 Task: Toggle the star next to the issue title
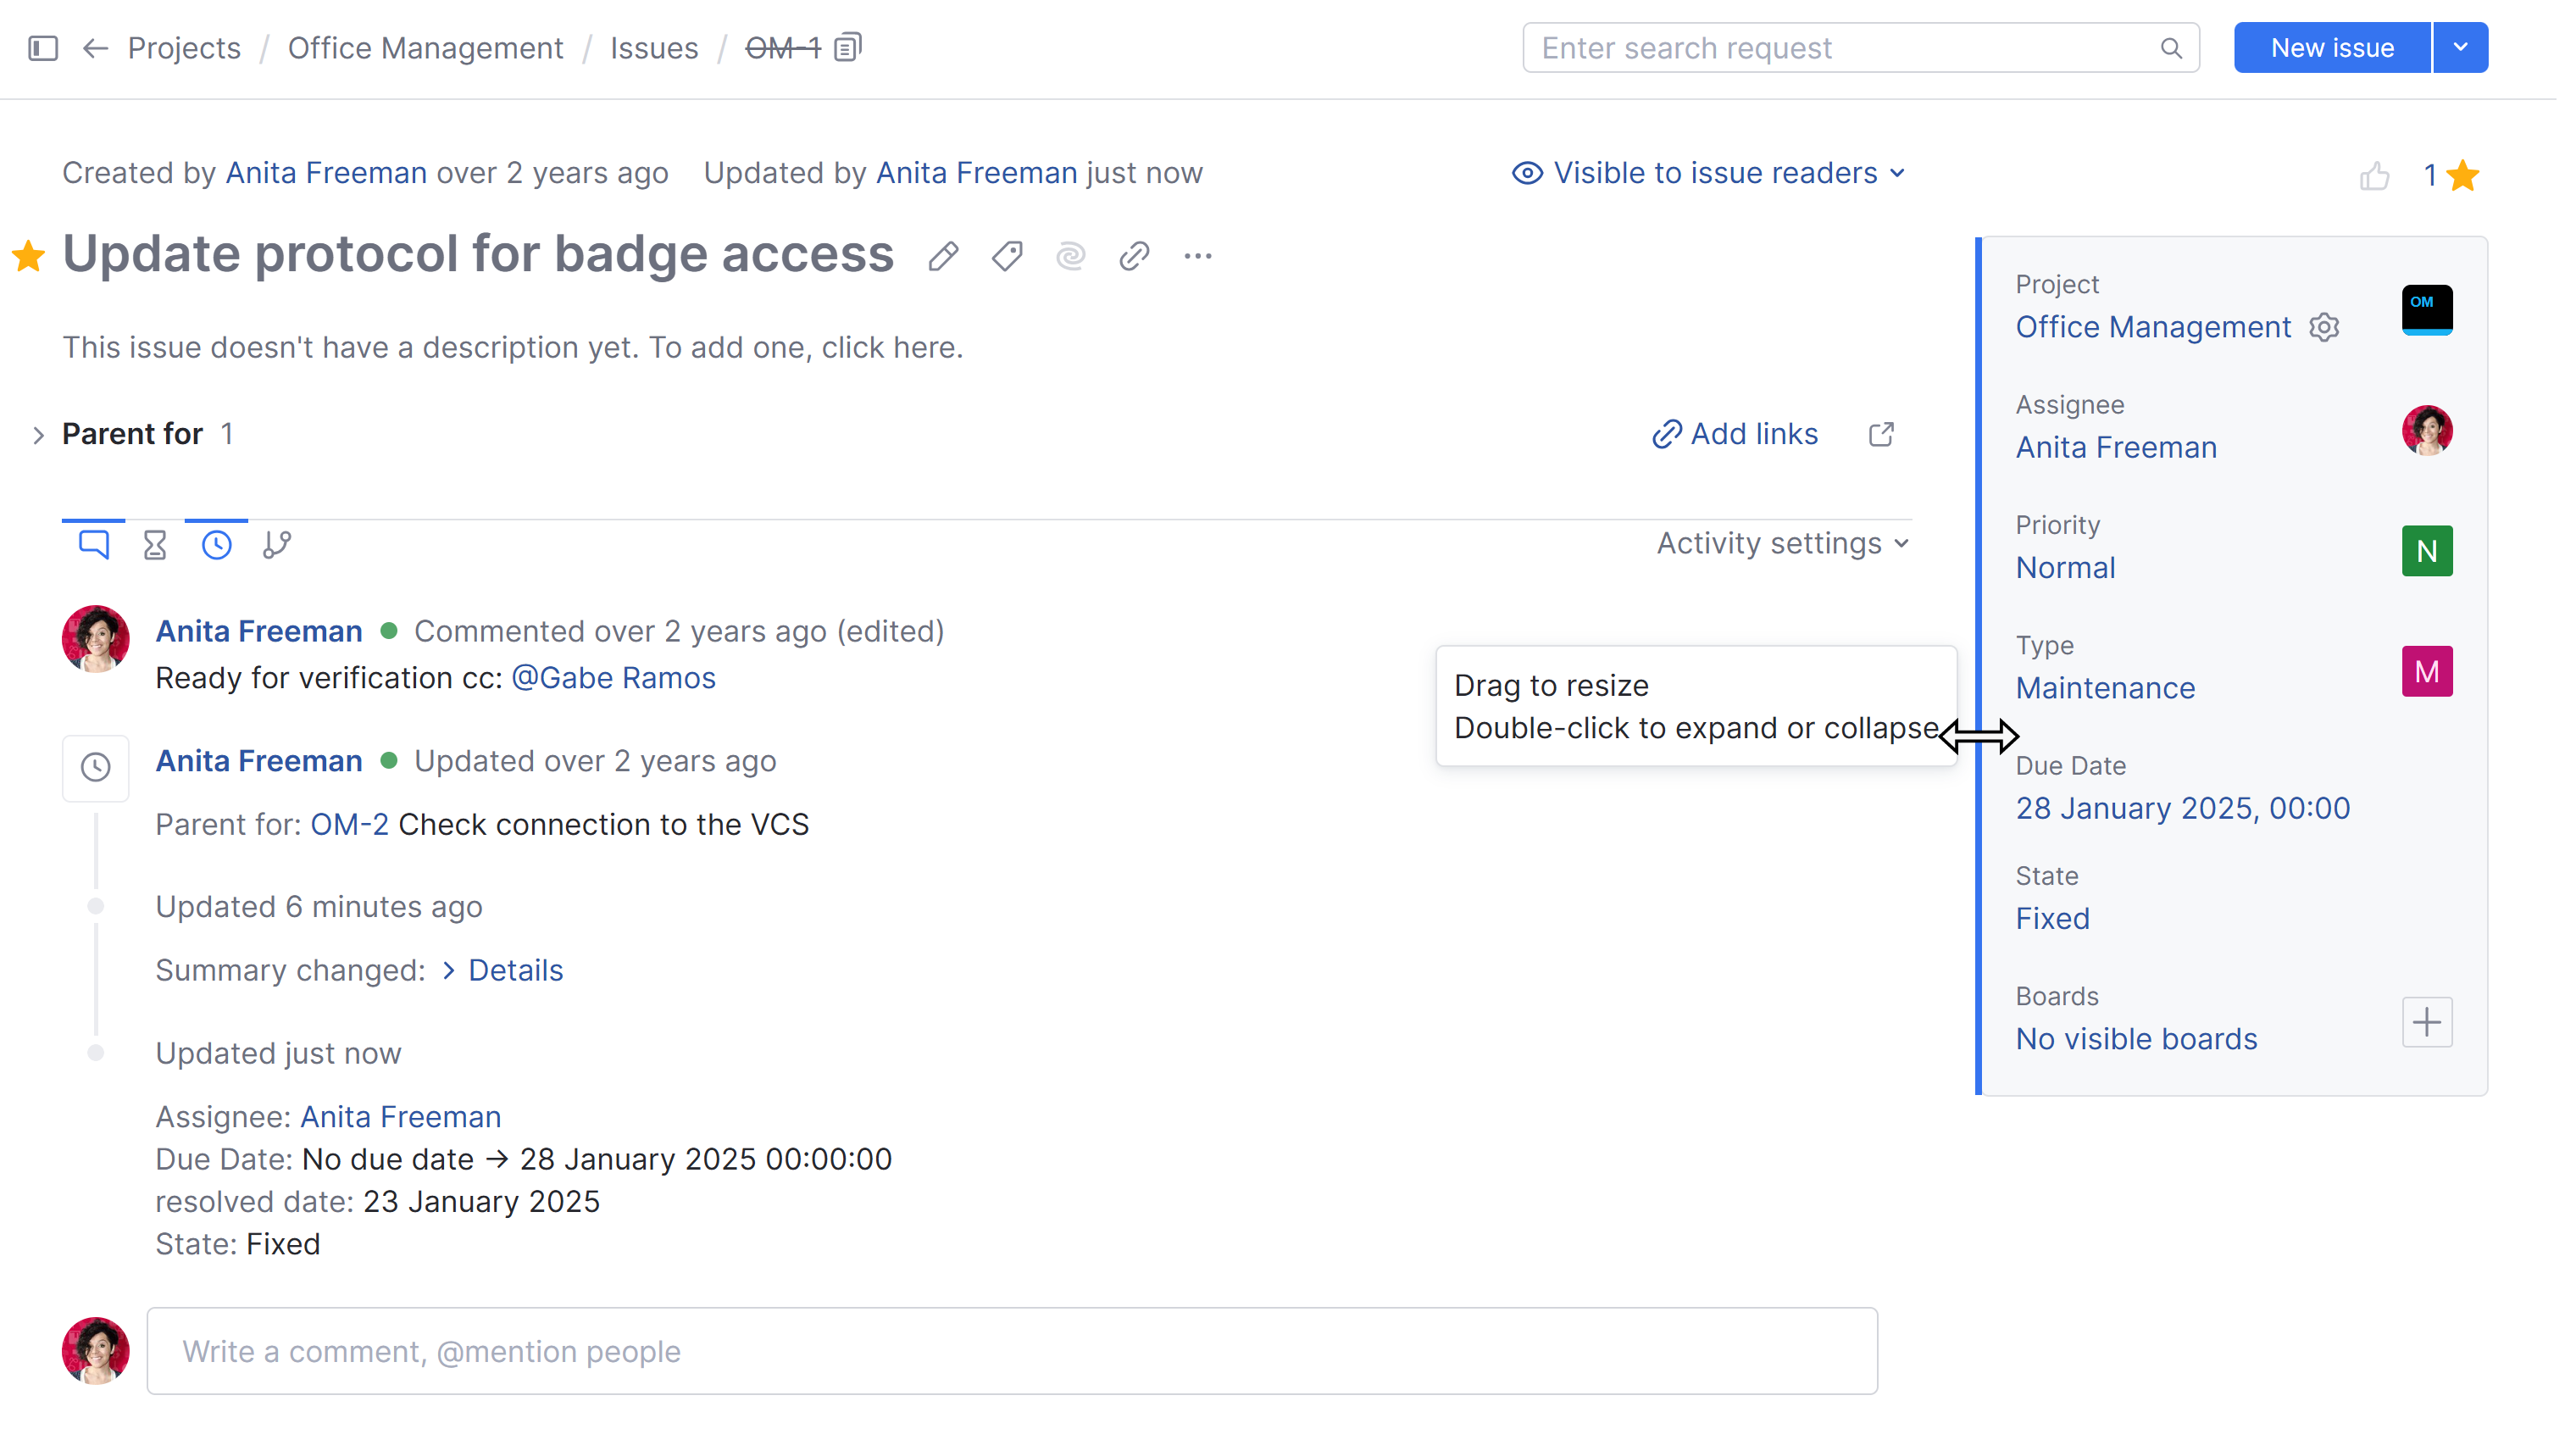pos(29,256)
